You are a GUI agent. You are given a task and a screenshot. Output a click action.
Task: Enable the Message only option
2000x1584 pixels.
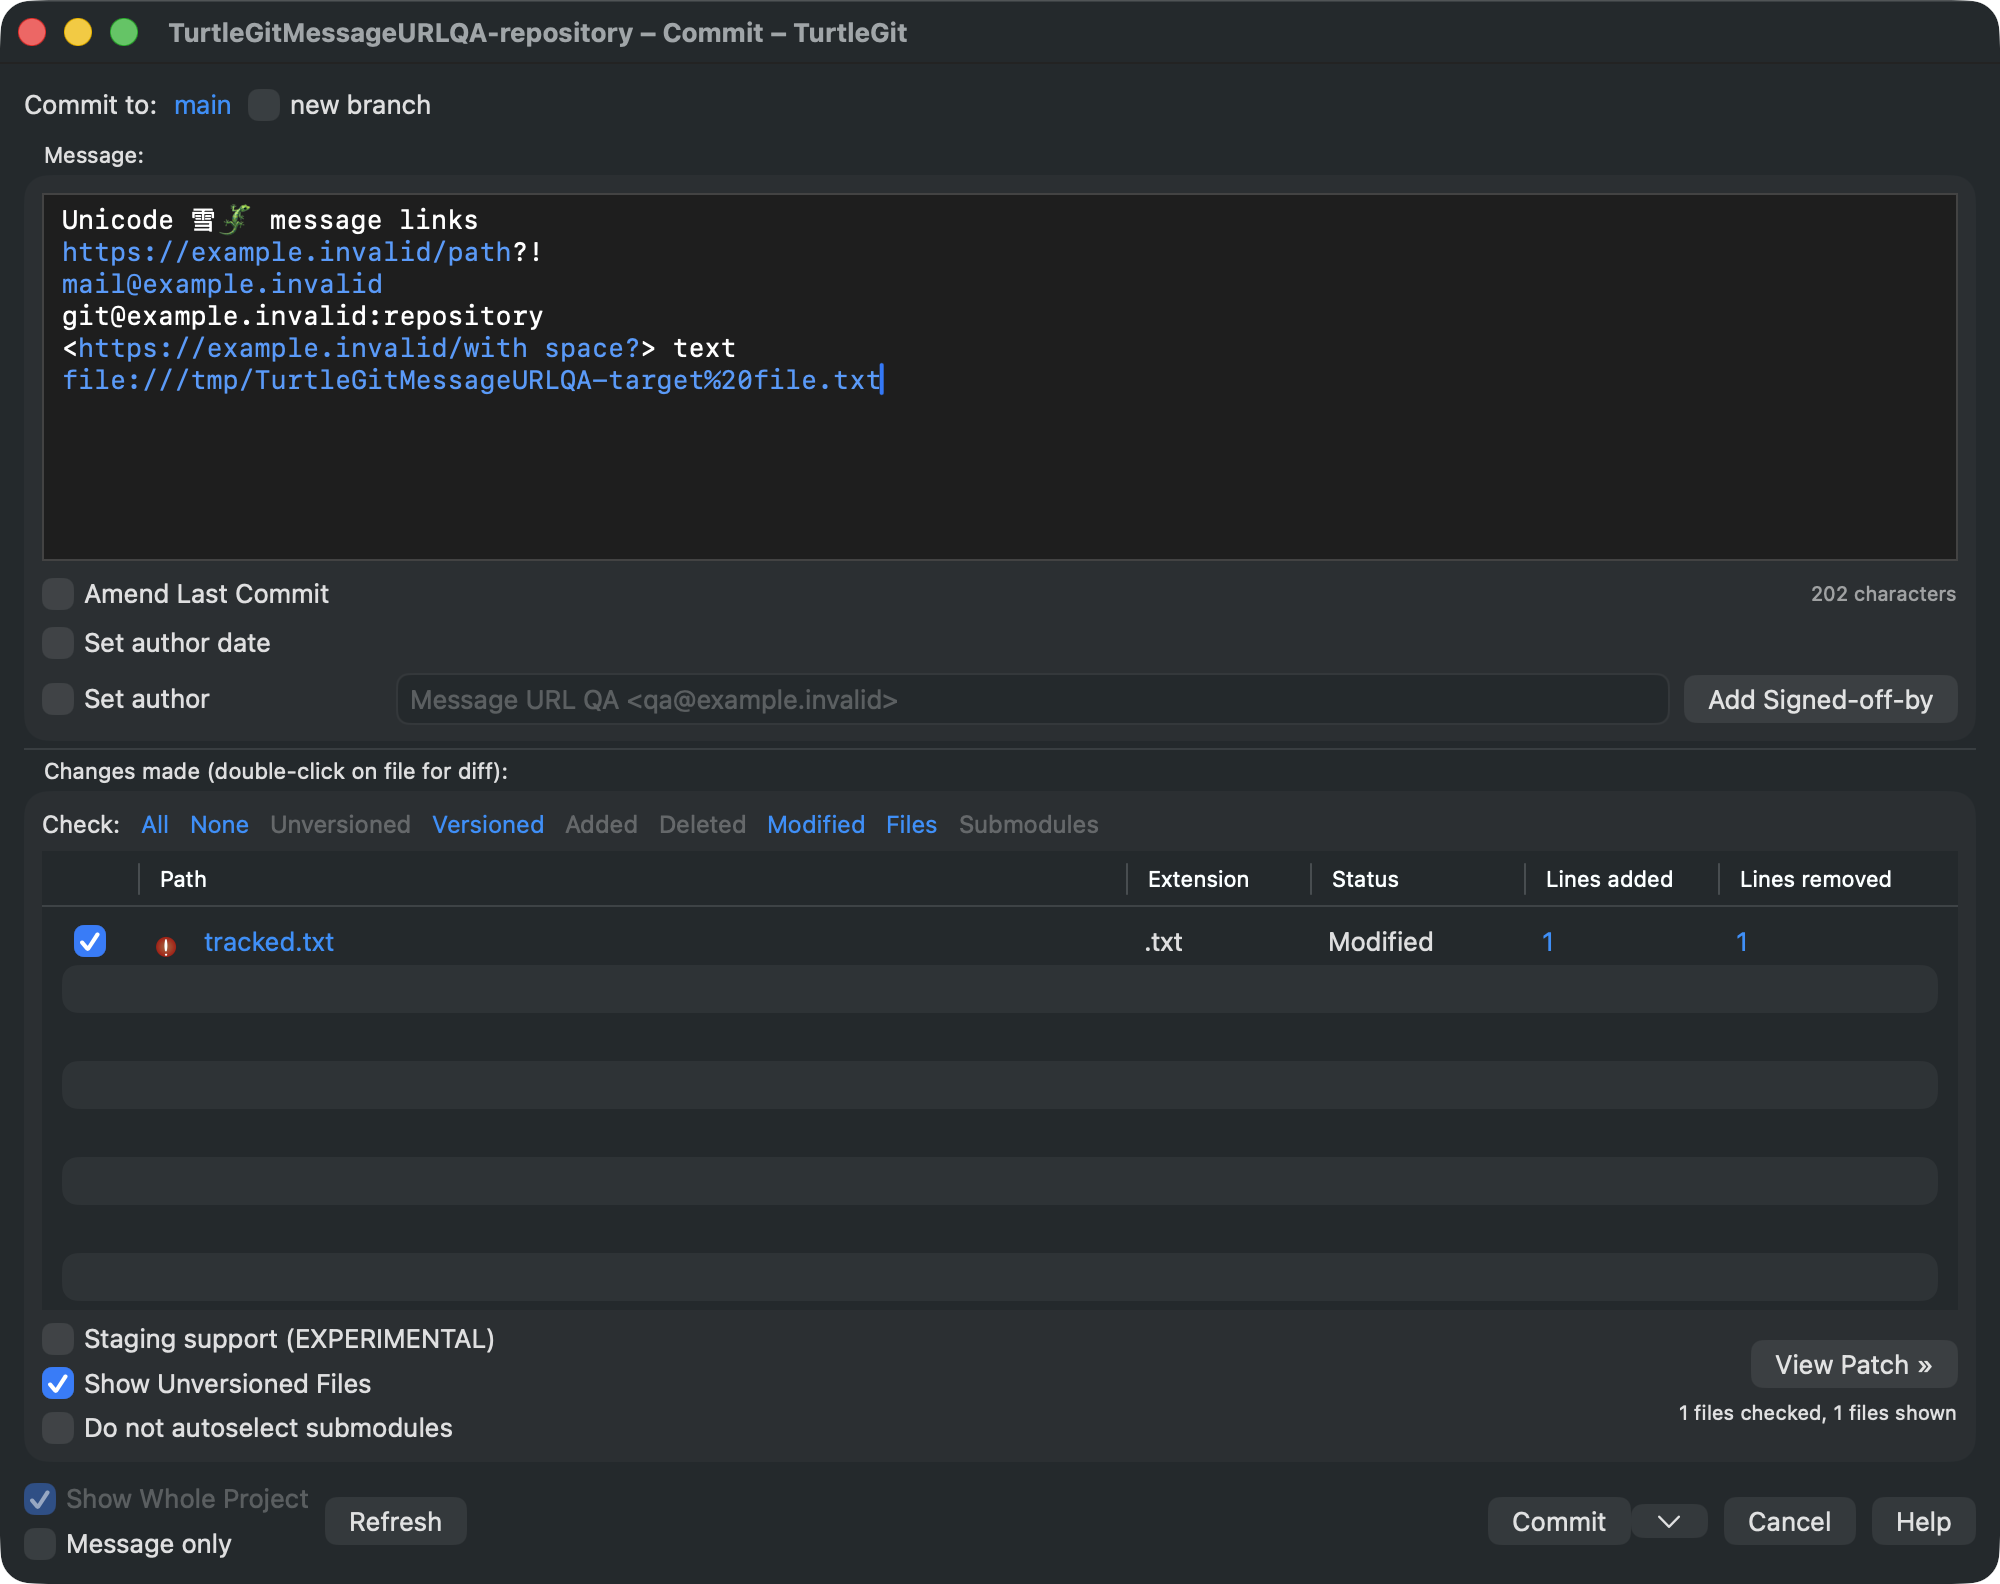[x=40, y=1543]
